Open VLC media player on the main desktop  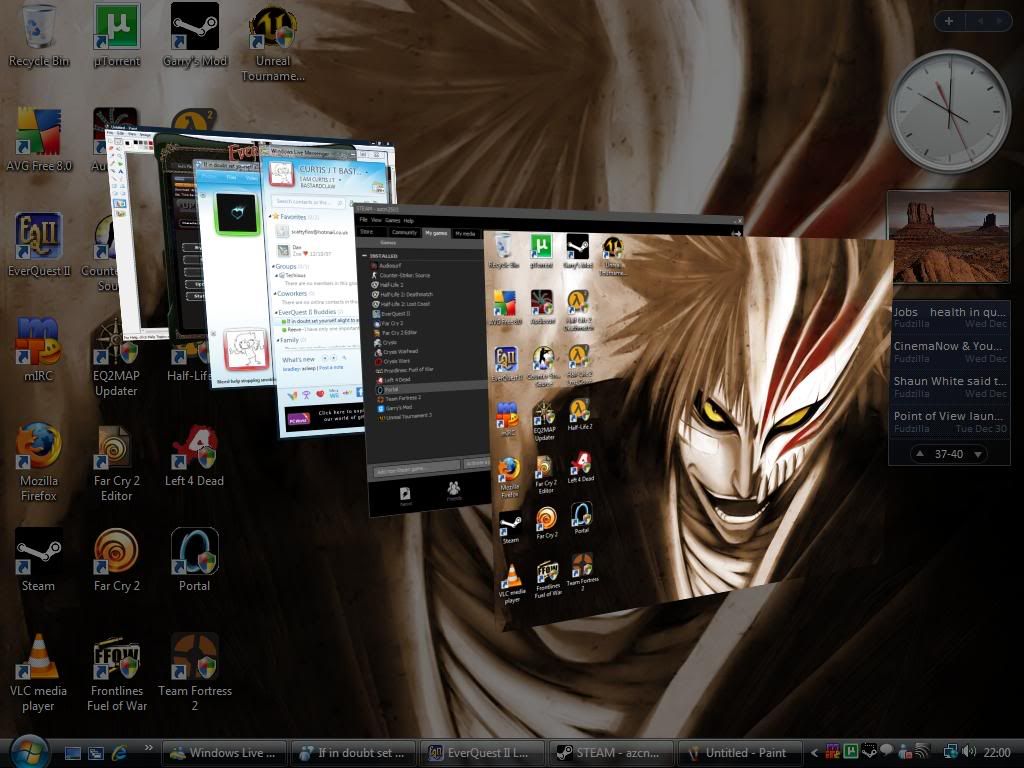[39, 673]
